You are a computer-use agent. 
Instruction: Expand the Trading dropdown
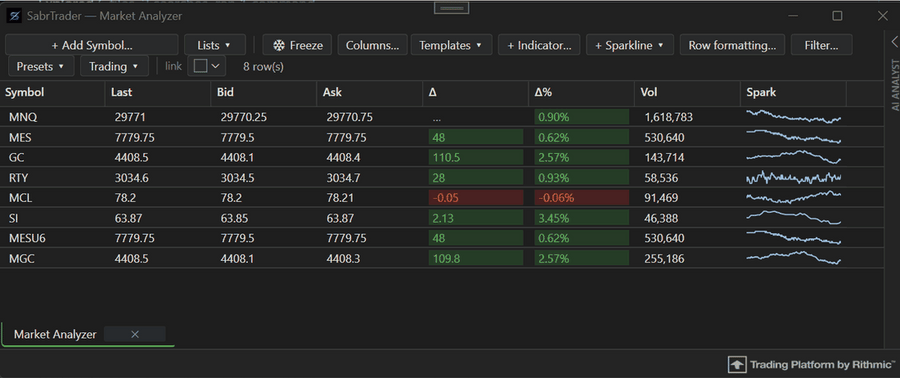coord(114,67)
